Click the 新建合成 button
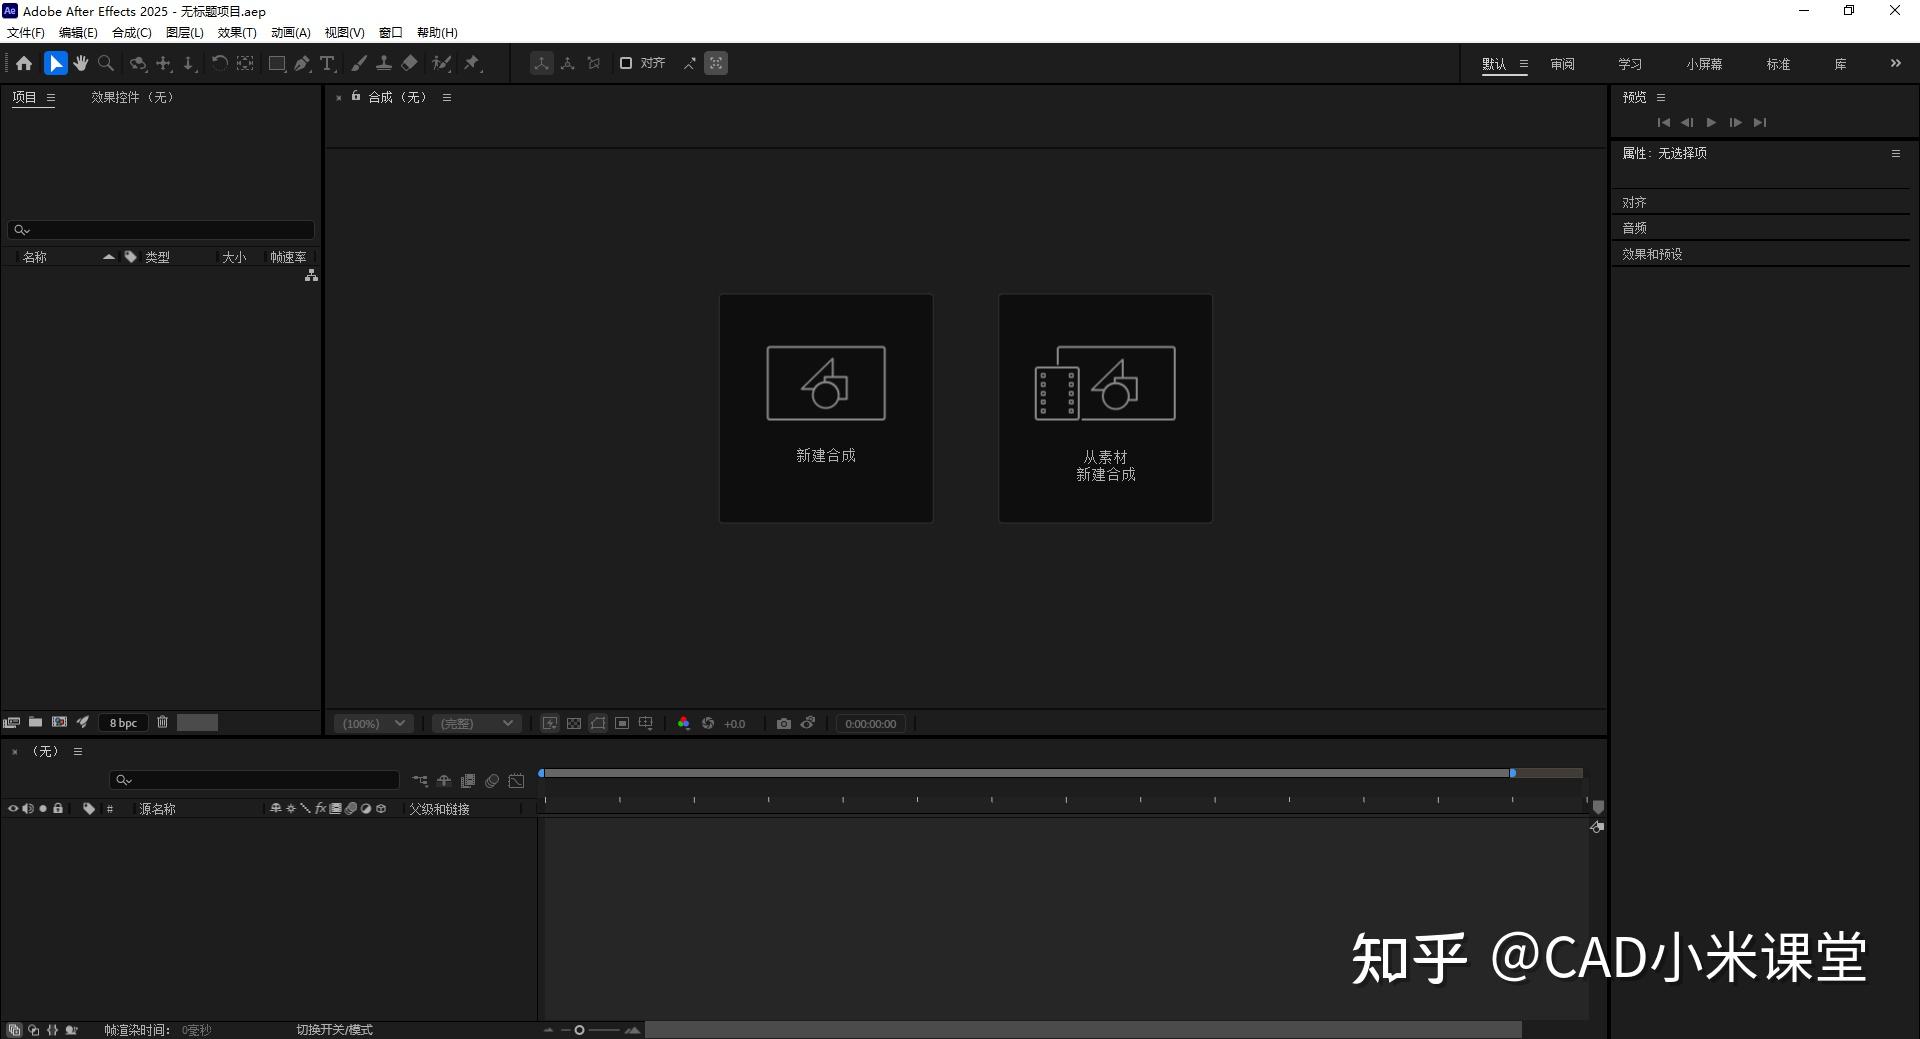Screen dimensions: 1920x1039 pyautogui.click(x=826, y=408)
